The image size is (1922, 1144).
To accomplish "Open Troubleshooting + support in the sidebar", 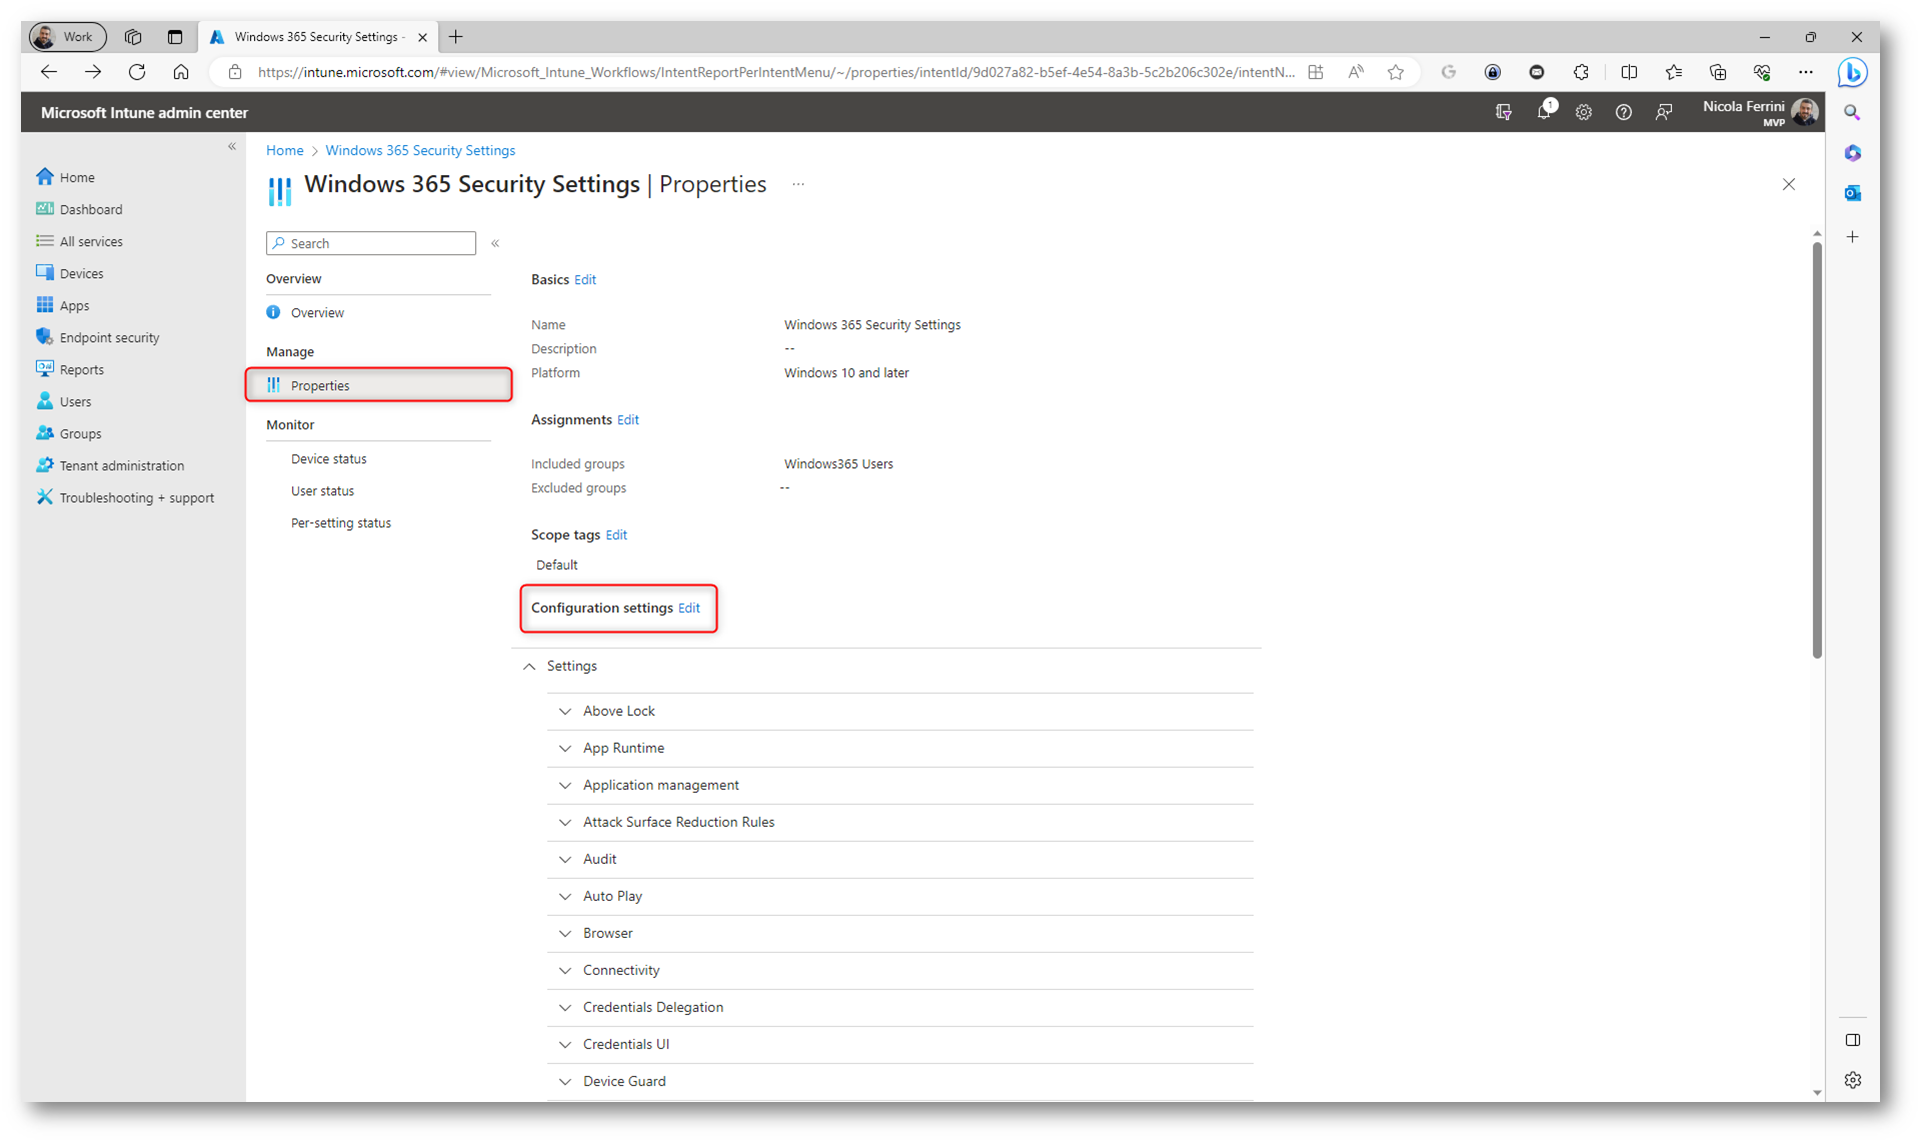I will tap(135, 497).
